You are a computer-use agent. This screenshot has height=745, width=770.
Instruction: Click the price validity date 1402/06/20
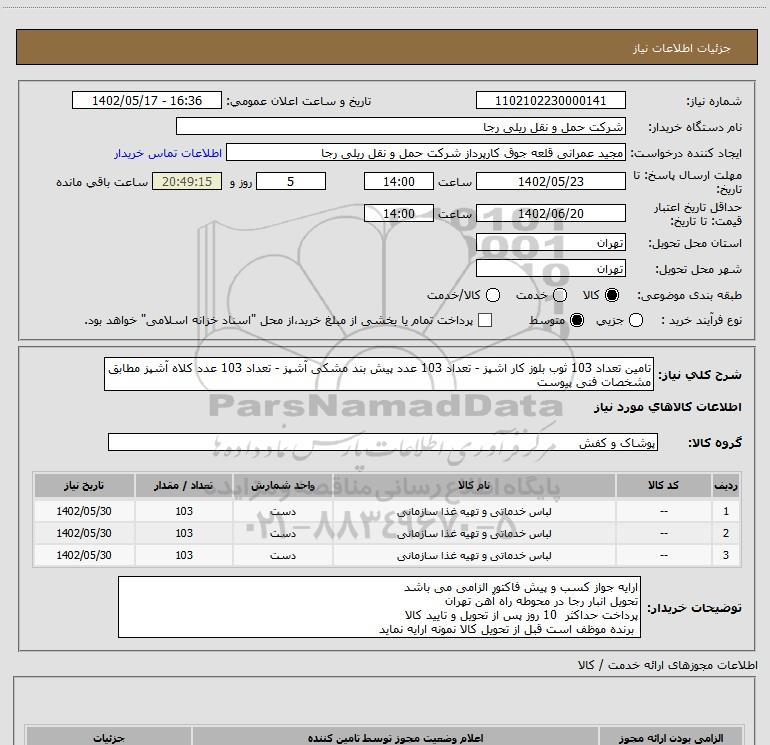pos(550,213)
